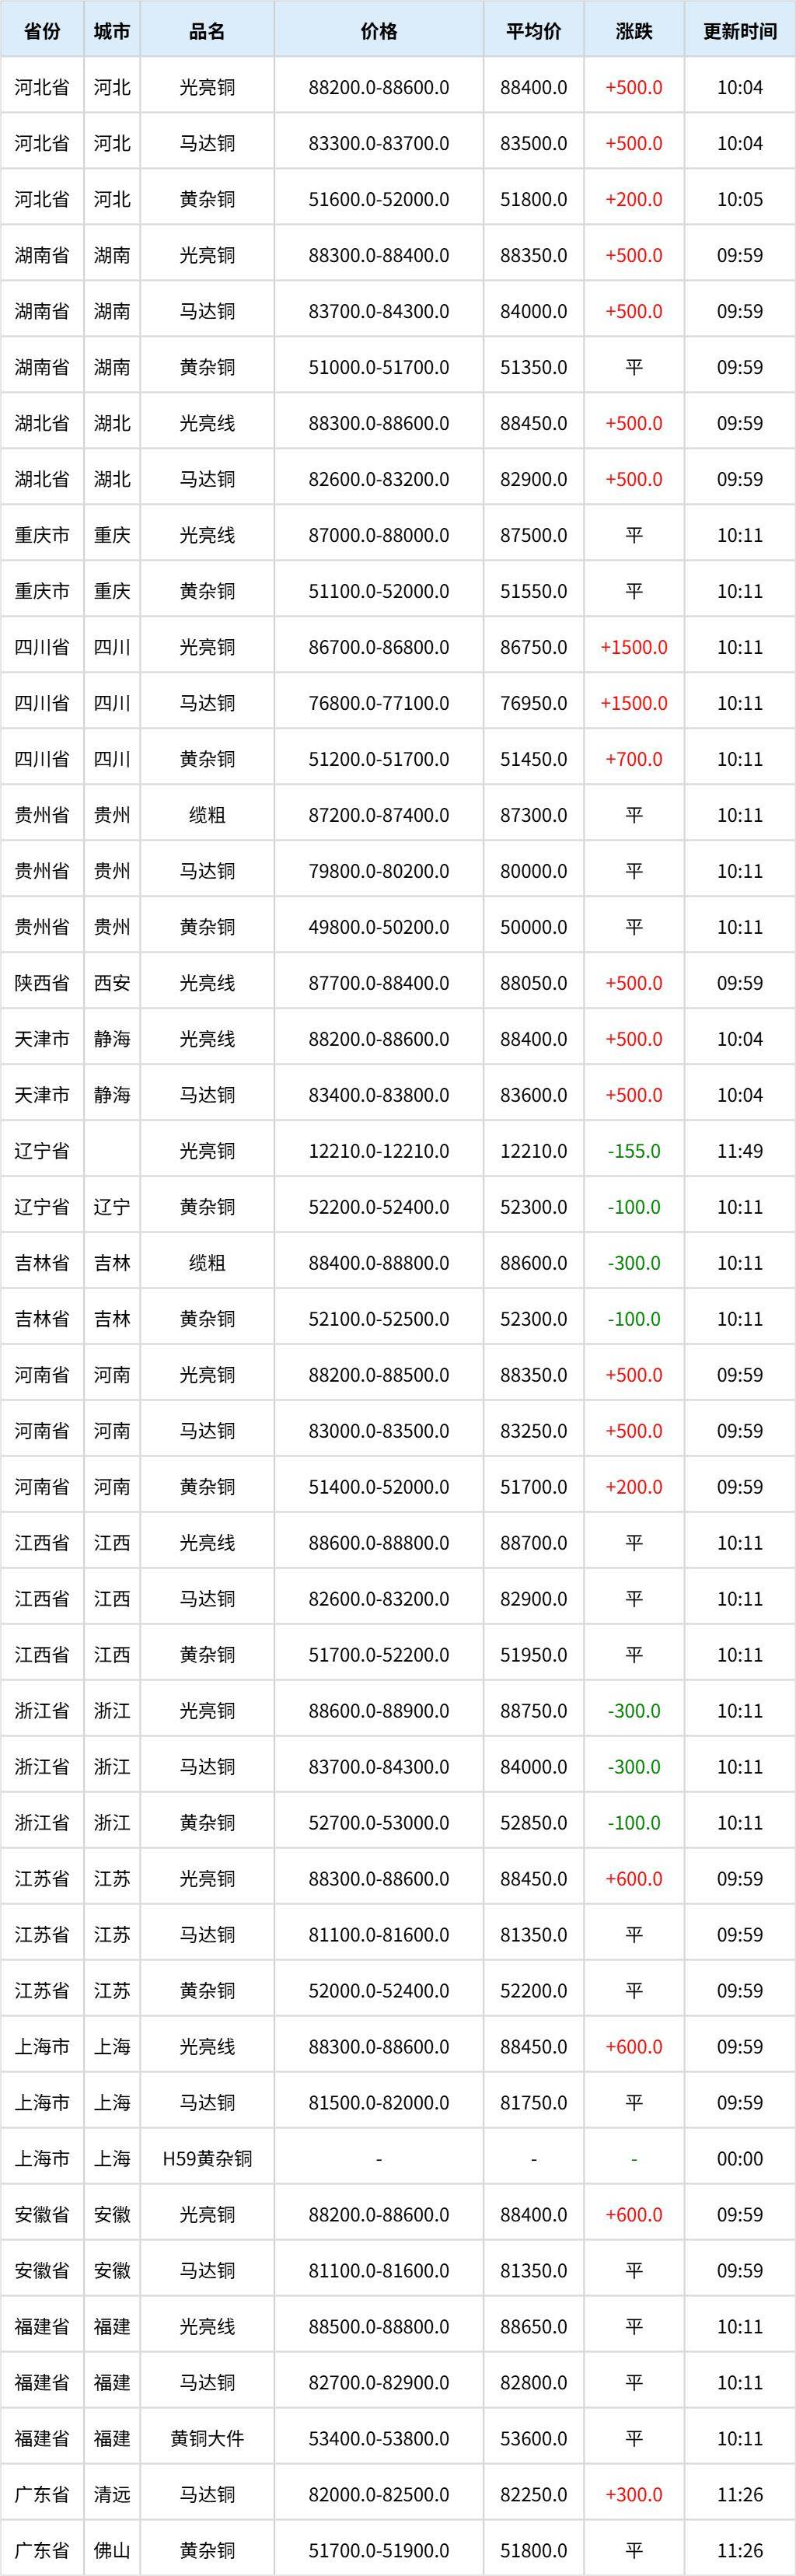Click the 佛山 city cell
The width and height of the screenshot is (796, 2576).
coord(112,2551)
